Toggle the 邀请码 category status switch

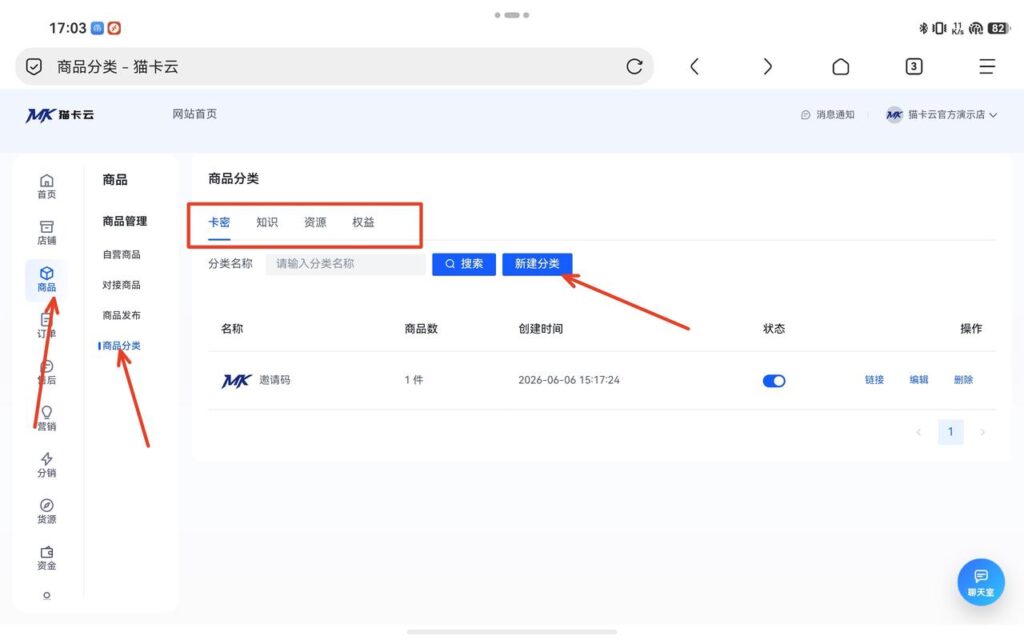[x=774, y=381]
